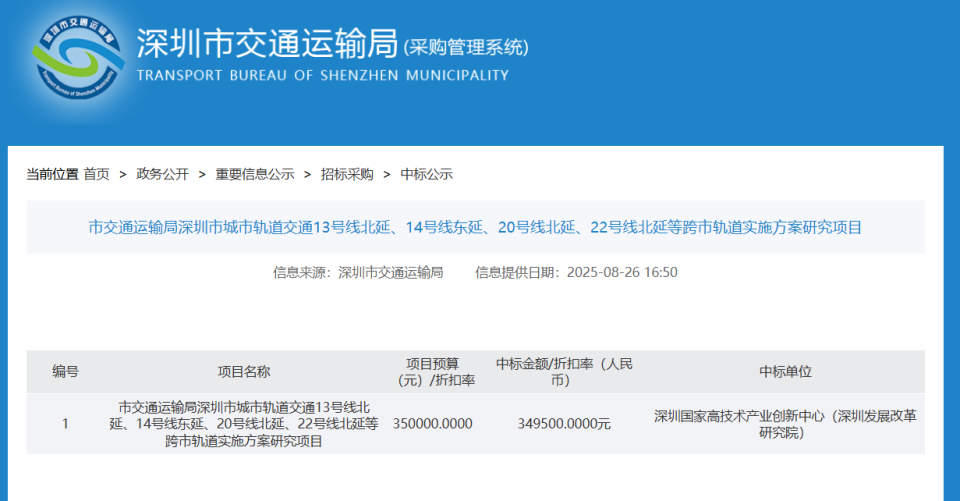Image resolution: width=960 pixels, height=501 pixels.
Task: Click the 项目名称 column header
Action: coord(244,372)
